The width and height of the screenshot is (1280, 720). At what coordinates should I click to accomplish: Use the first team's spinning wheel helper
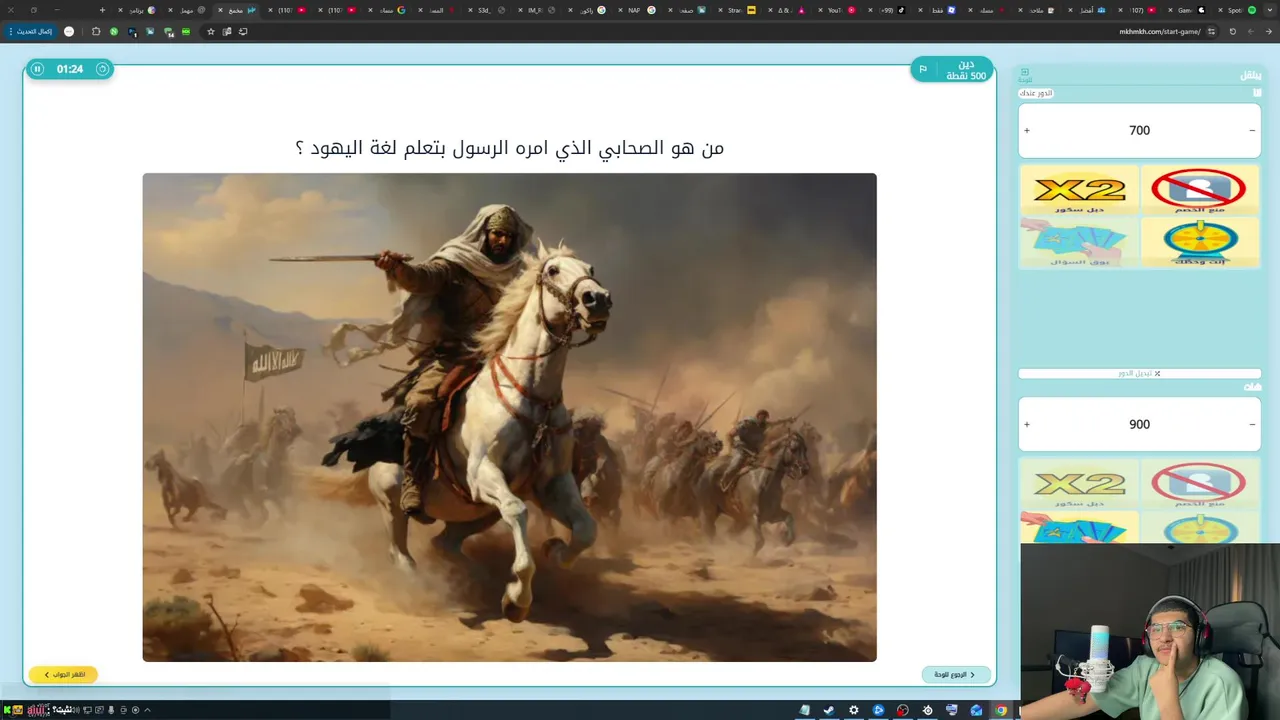tap(1199, 242)
